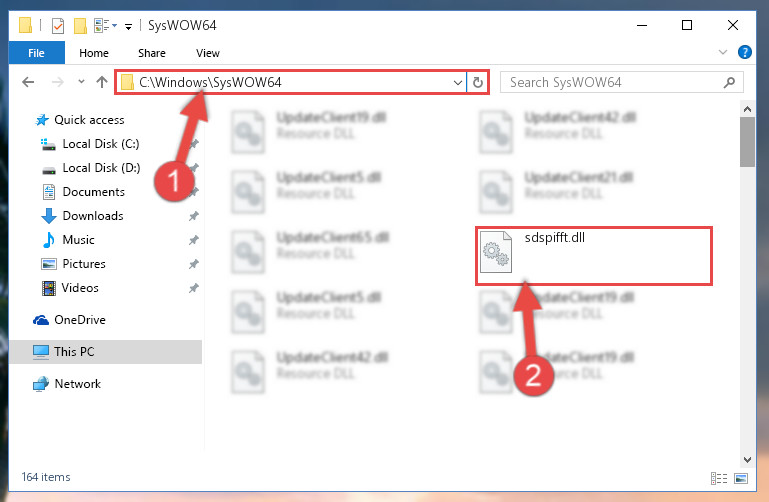This screenshot has width=769, height=502.
Task: Click the search magnifier icon
Action: (729, 82)
